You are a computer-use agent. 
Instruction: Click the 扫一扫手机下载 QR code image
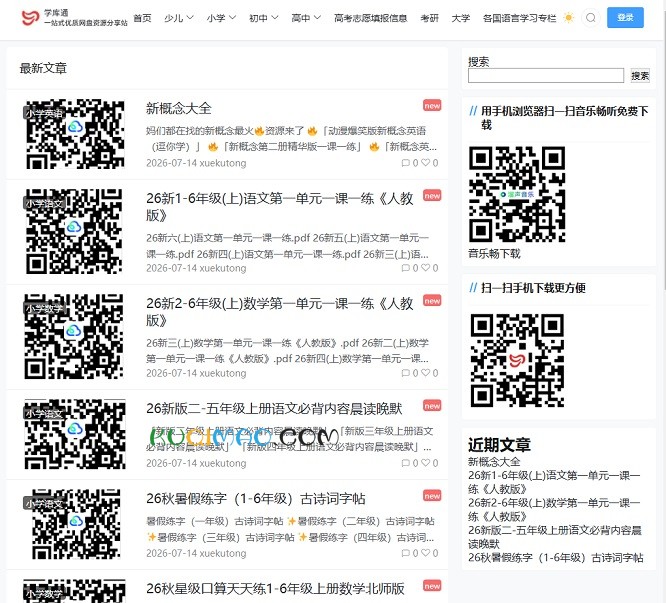(517, 360)
